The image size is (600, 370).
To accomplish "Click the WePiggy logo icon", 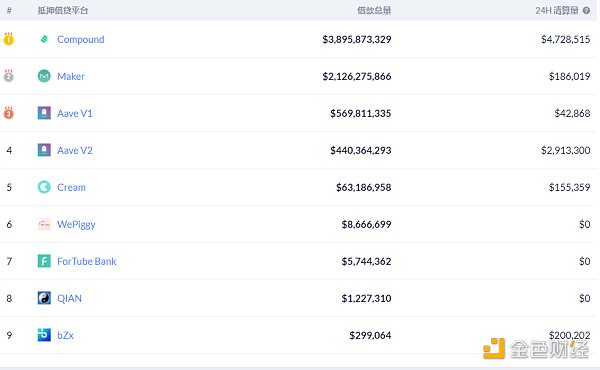I will (44, 224).
